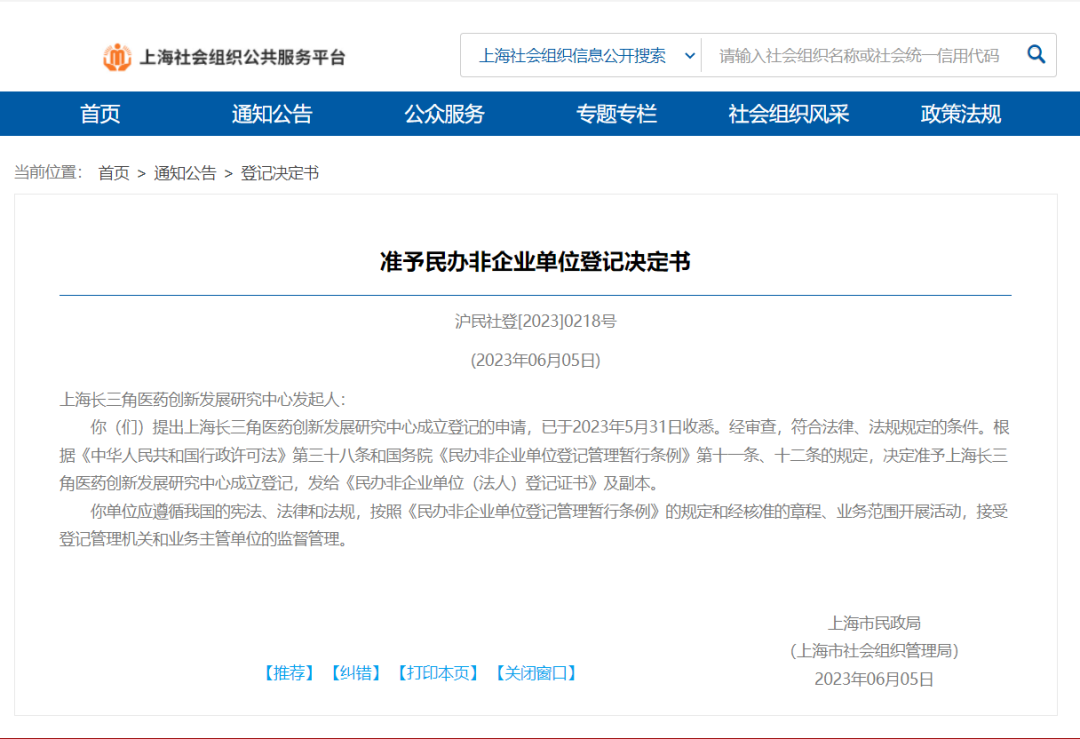This screenshot has height=739, width=1080.
Task: Close window via 【关闭窗口】 link
Action: pos(536,673)
